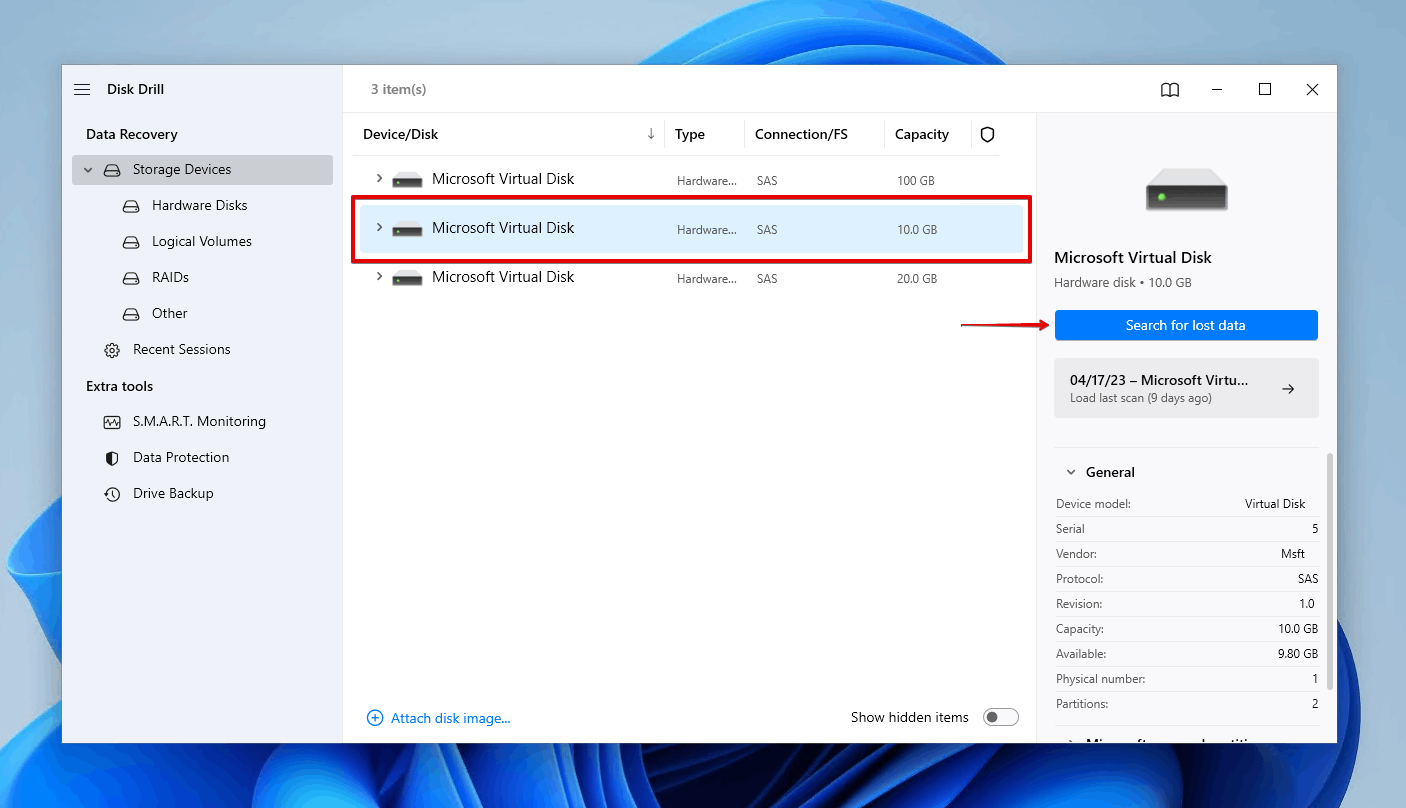1406x808 pixels.
Task: Expand the 10.0 GB Microsoft Virtual Disk
Action: point(379,227)
